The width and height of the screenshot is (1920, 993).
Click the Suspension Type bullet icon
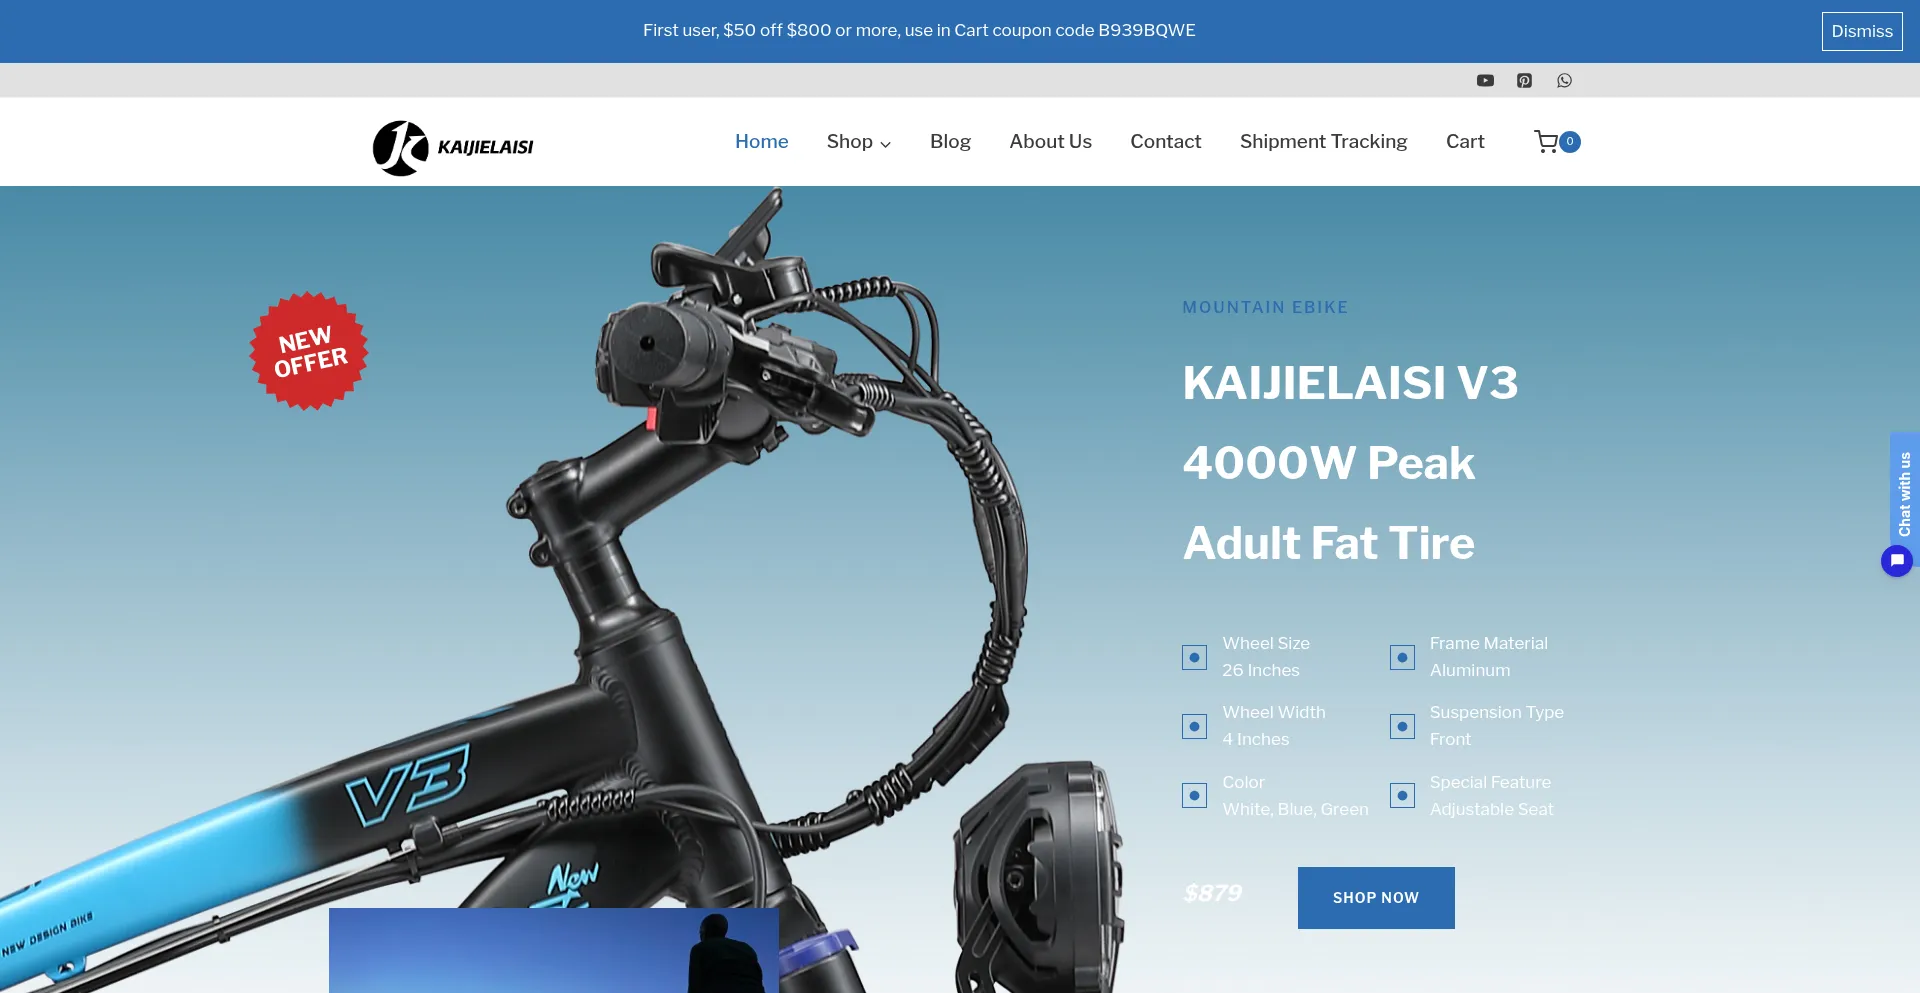pyautogui.click(x=1402, y=726)
